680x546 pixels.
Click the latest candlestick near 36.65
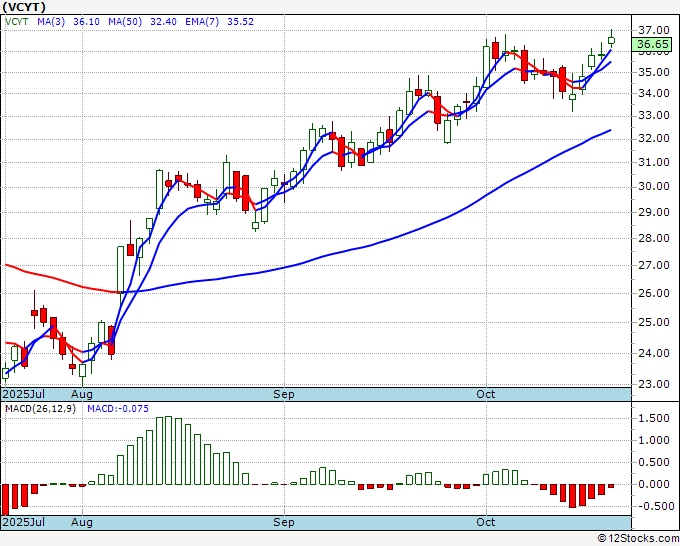[611, 41]
